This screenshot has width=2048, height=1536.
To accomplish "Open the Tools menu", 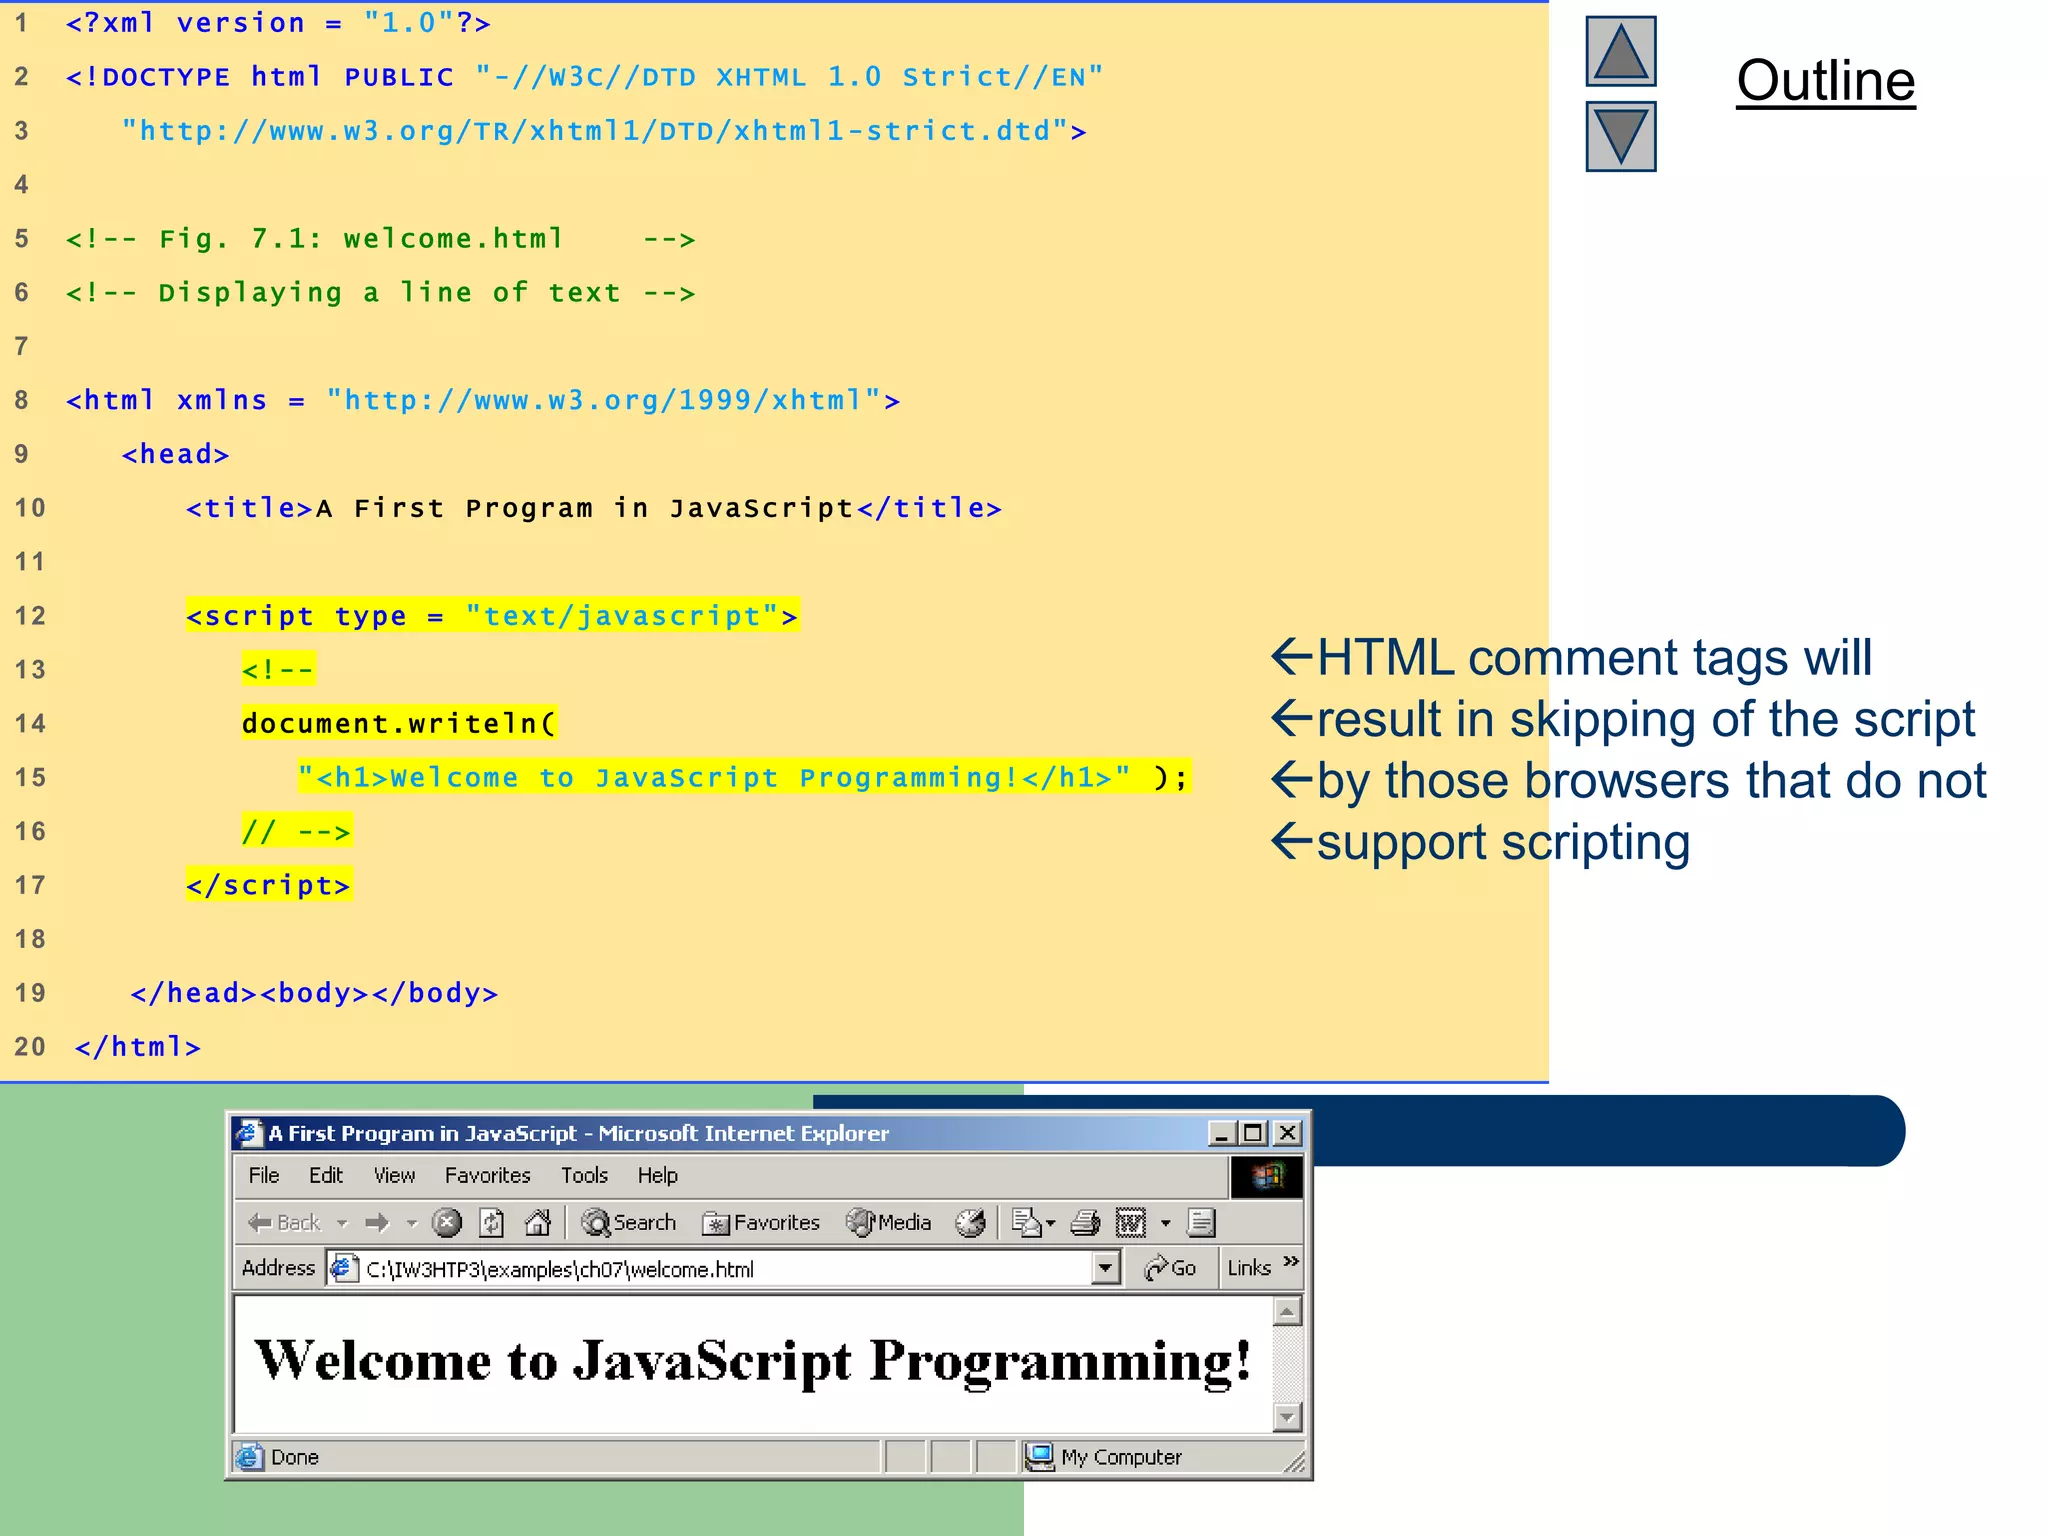I will click(584, 1175).
